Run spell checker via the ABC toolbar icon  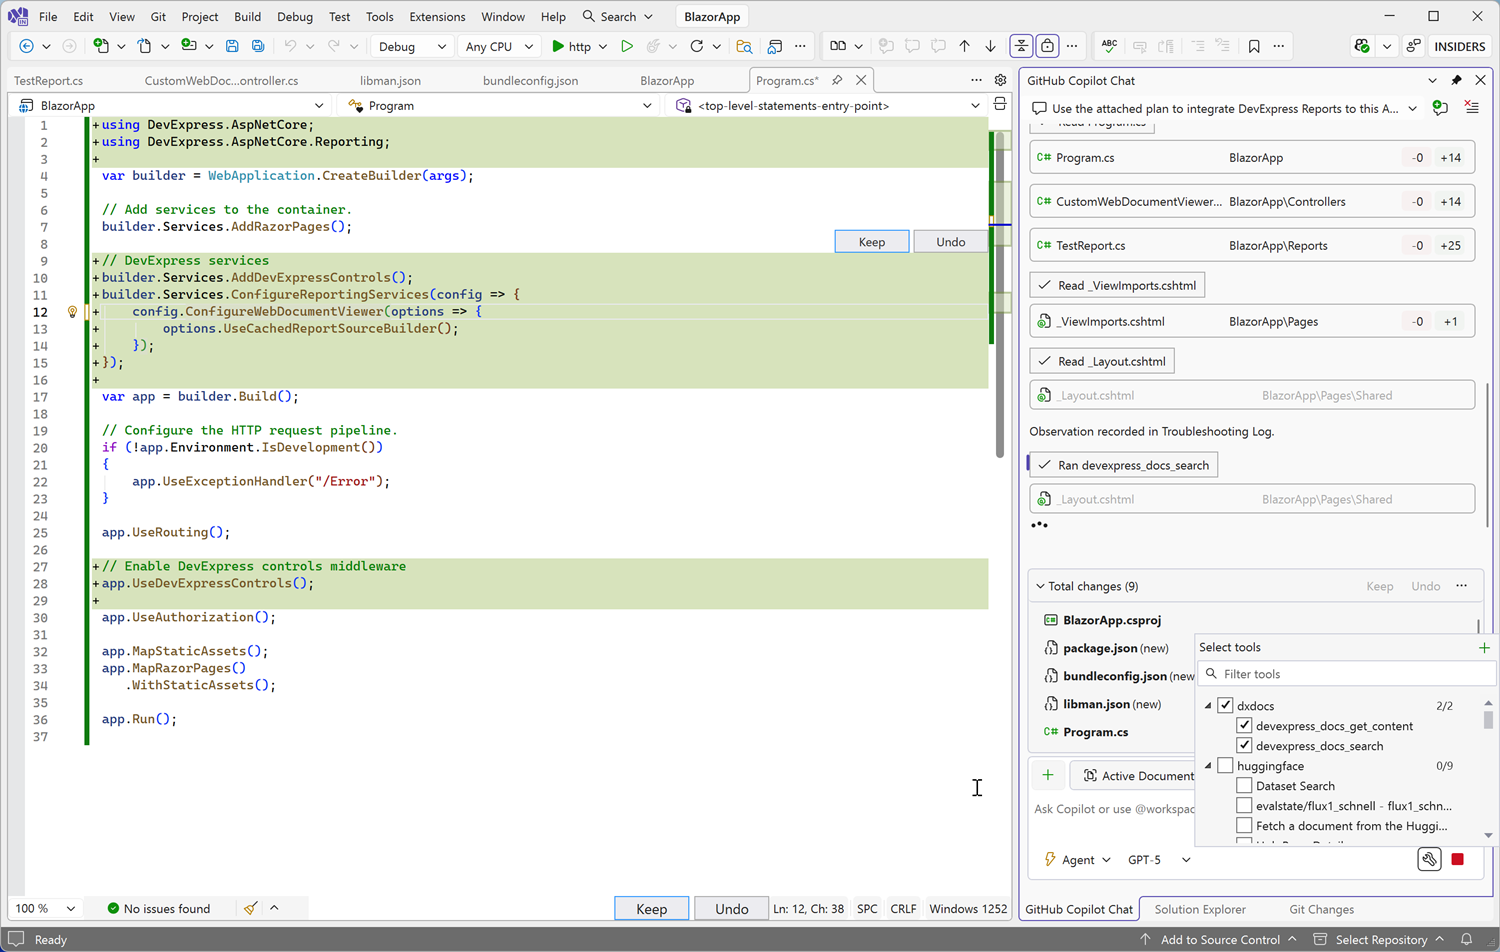(1109, 46)
